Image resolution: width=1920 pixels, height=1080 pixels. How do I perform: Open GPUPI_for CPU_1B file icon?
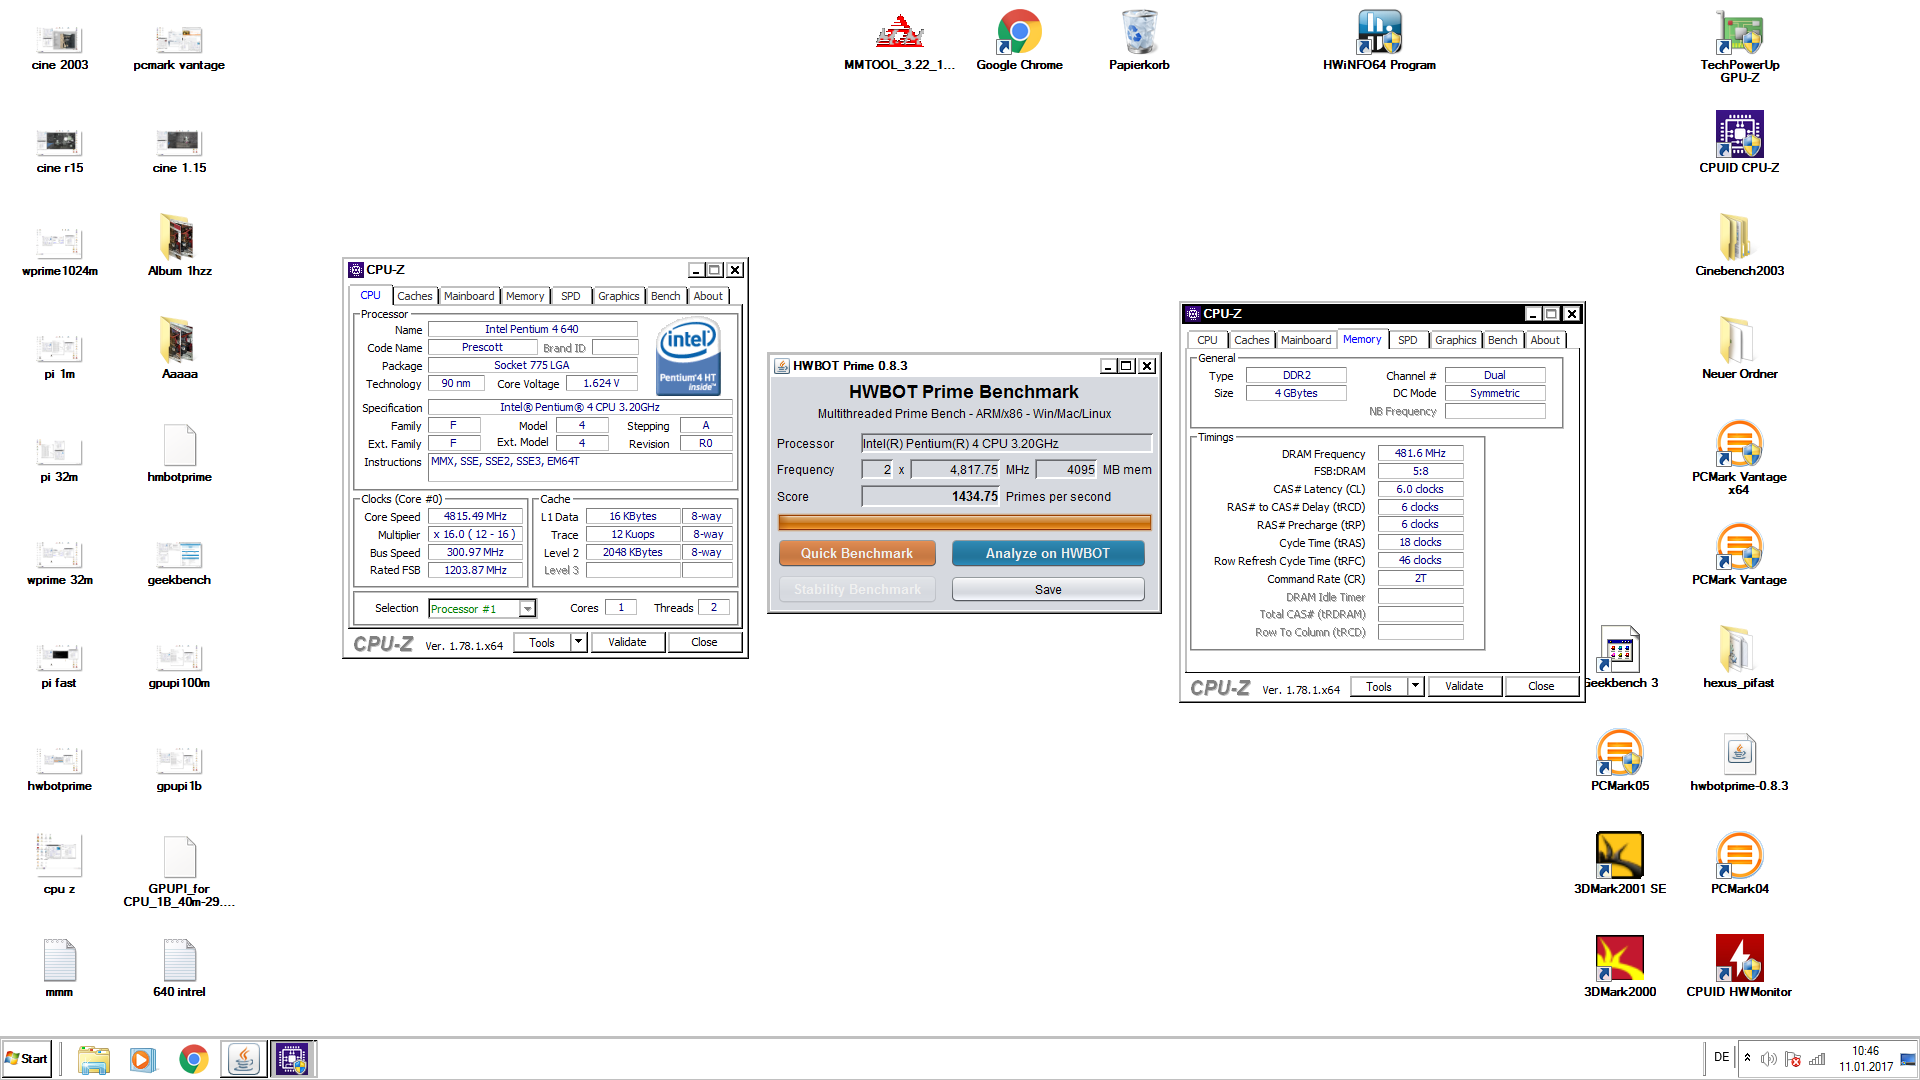coord(179,870)
